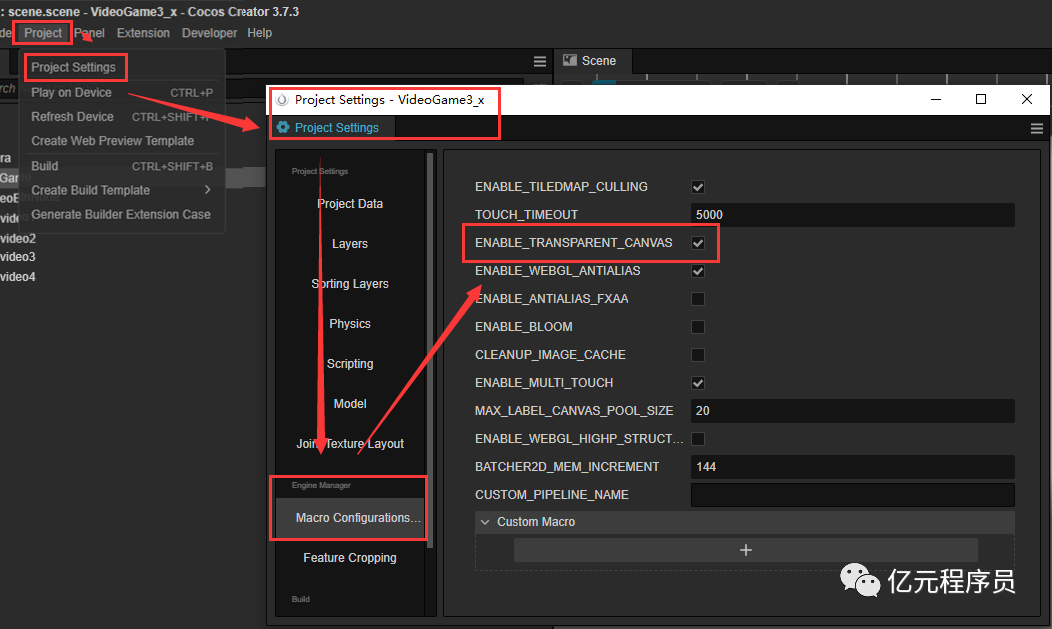
Task: Enable ENABLE_ANTIALIAS_FXAA checkbox
Action: 698,299
